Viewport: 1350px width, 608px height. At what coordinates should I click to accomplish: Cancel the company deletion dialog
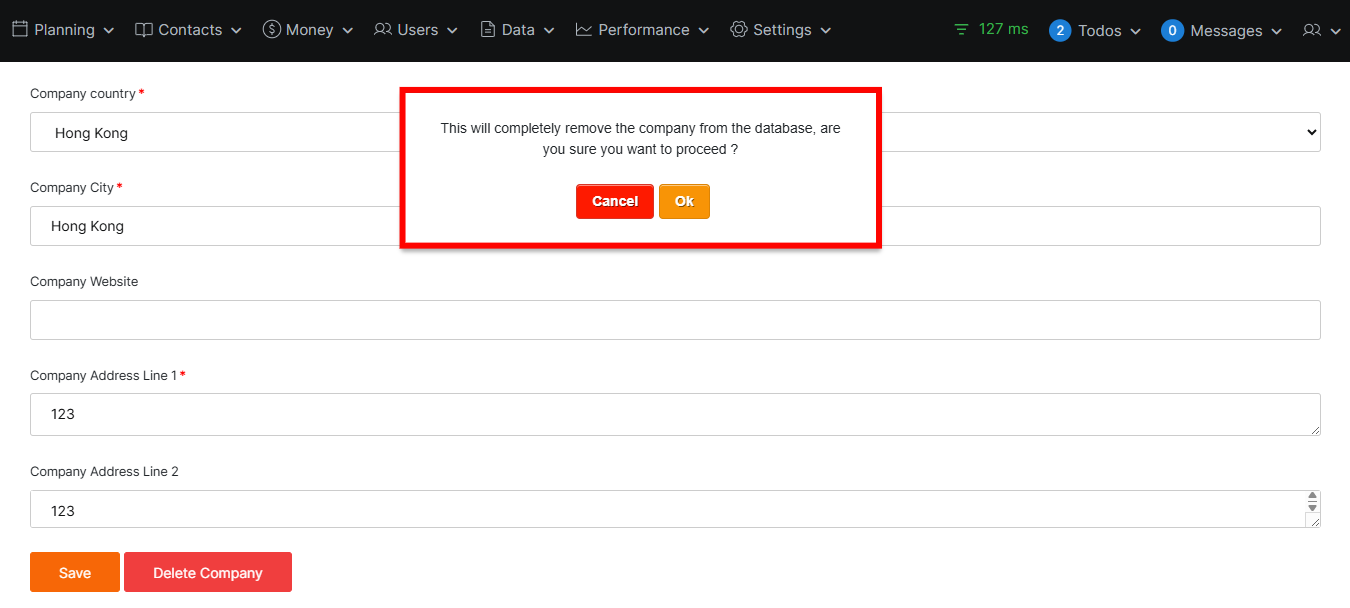click(614, 201)
